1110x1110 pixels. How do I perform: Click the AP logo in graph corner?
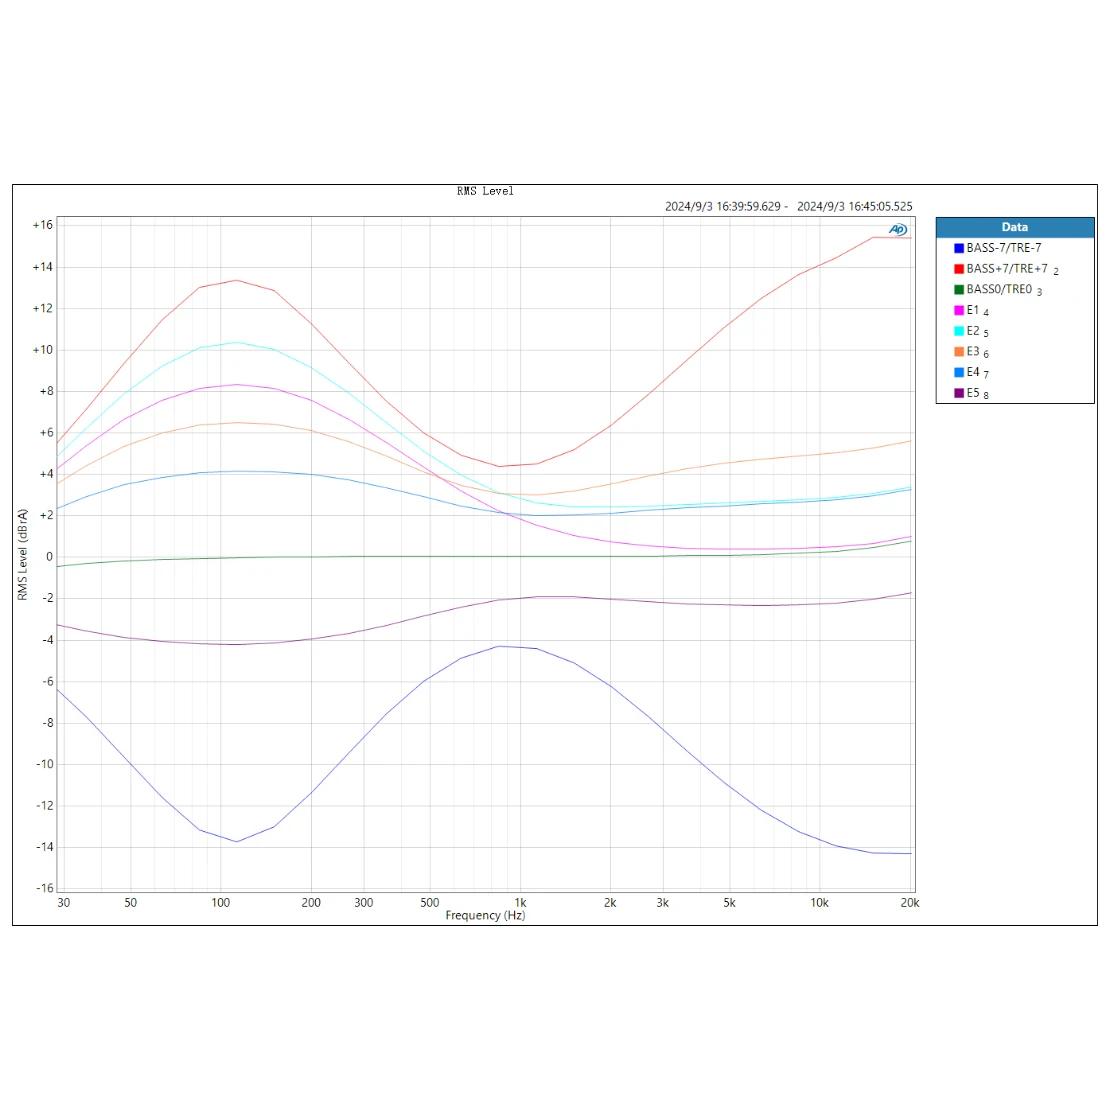click(898, 230)
